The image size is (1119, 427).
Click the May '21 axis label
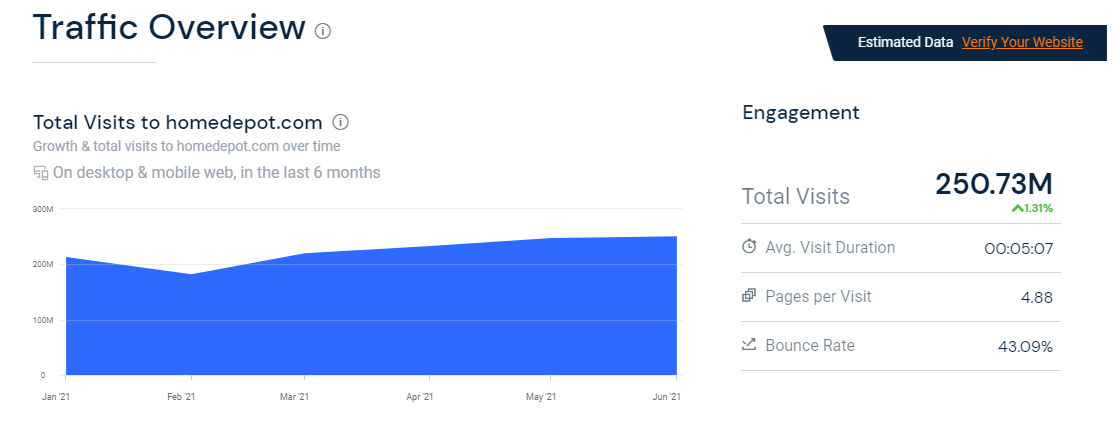[541, 397]
